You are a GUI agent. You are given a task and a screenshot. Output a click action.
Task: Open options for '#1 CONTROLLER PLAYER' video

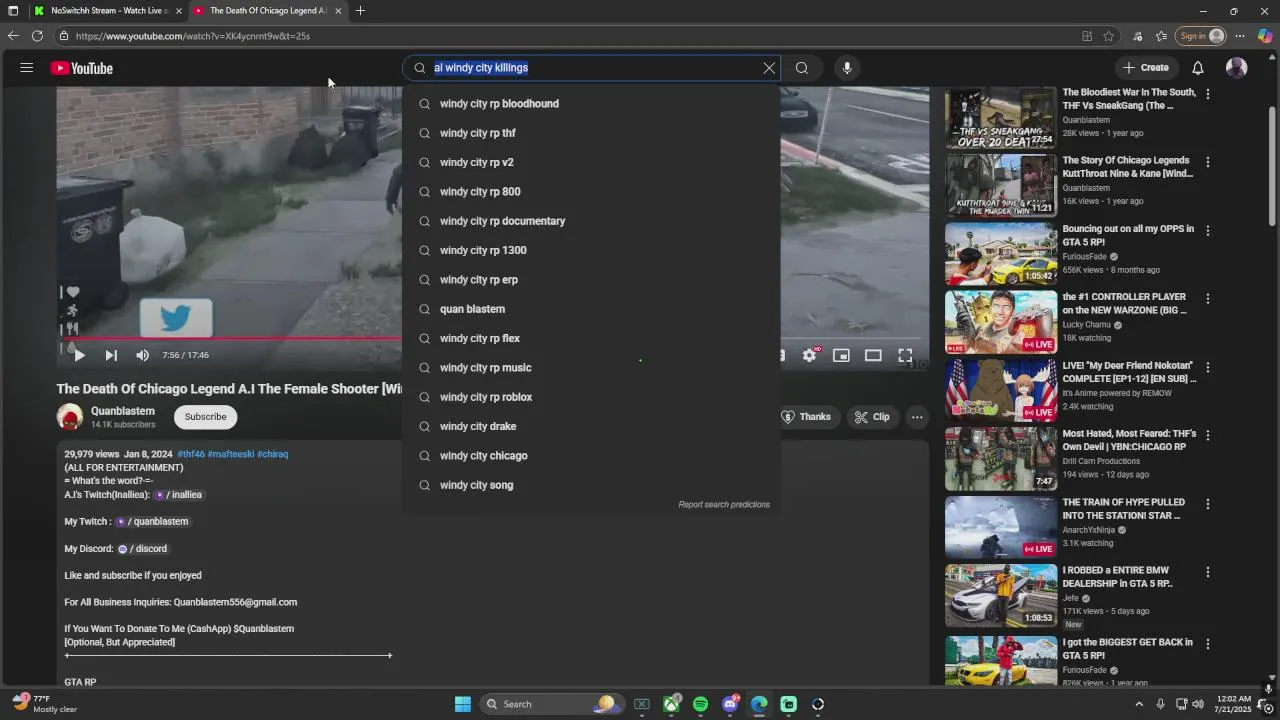coord(1208,299)
